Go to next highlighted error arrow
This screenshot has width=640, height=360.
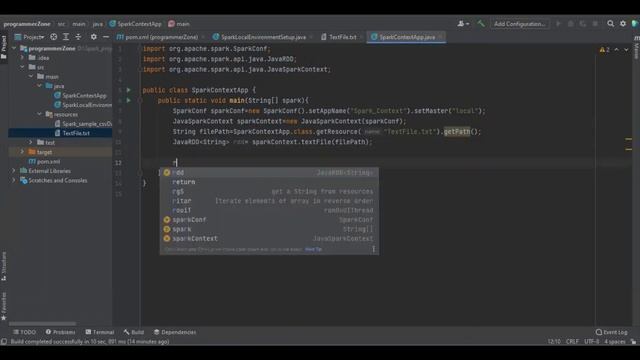pos(626,50)
